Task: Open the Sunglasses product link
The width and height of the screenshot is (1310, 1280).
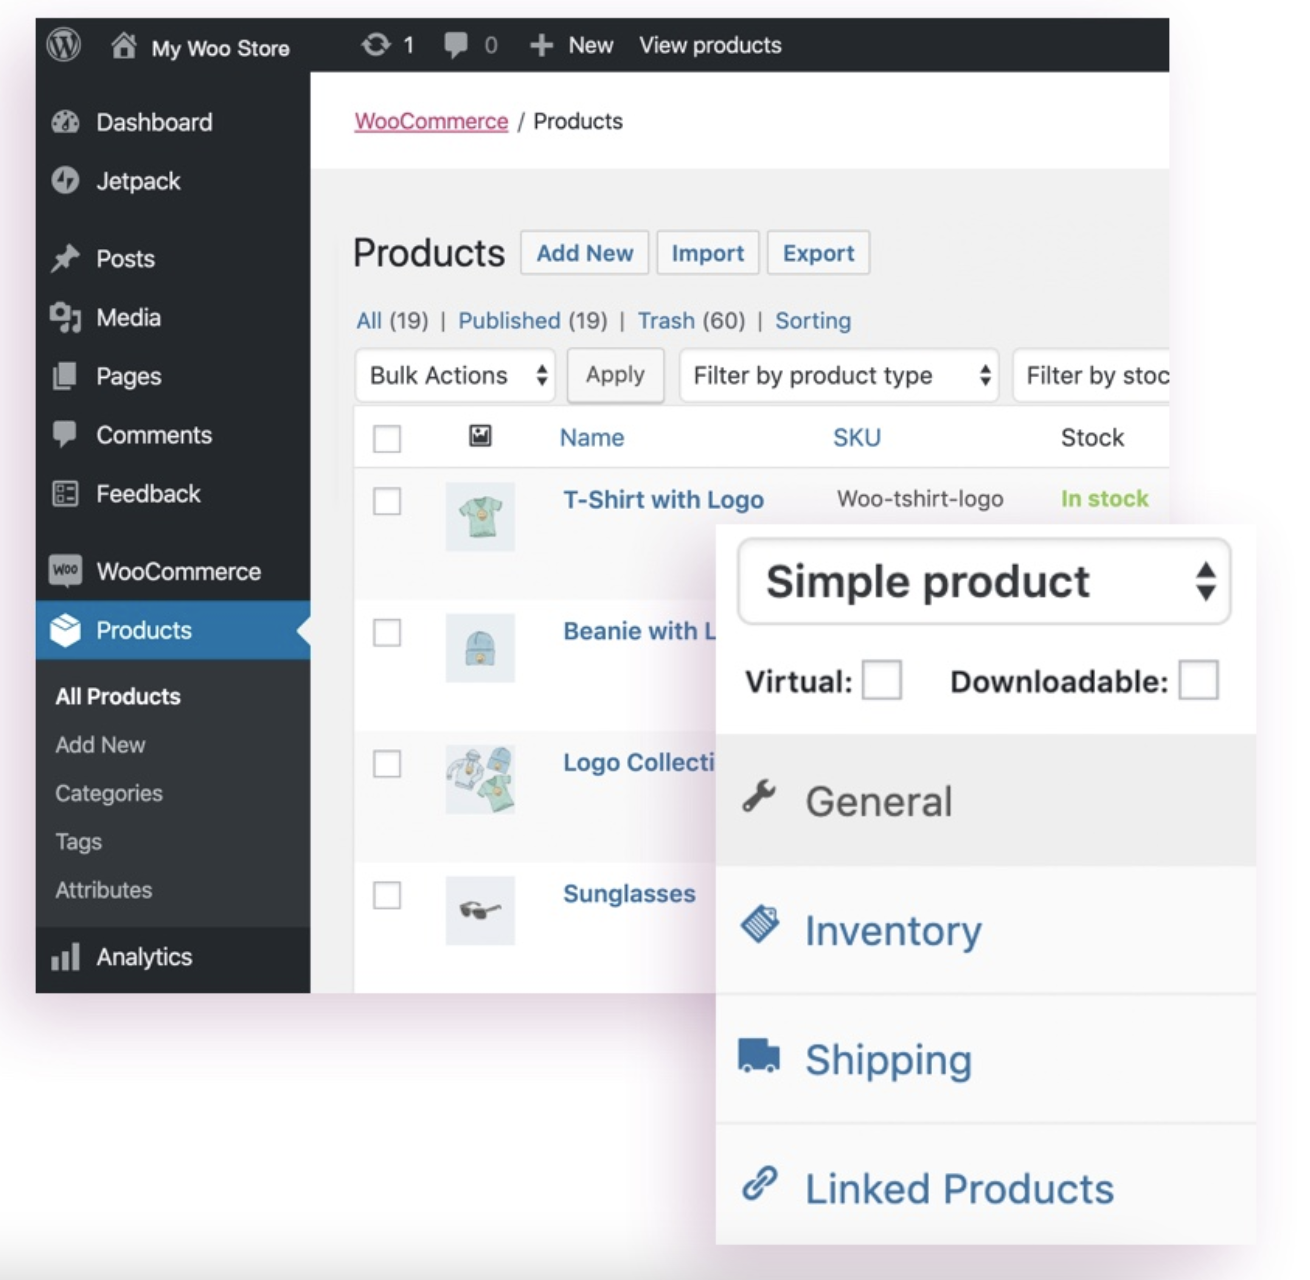Action: [x=629, y=893]
